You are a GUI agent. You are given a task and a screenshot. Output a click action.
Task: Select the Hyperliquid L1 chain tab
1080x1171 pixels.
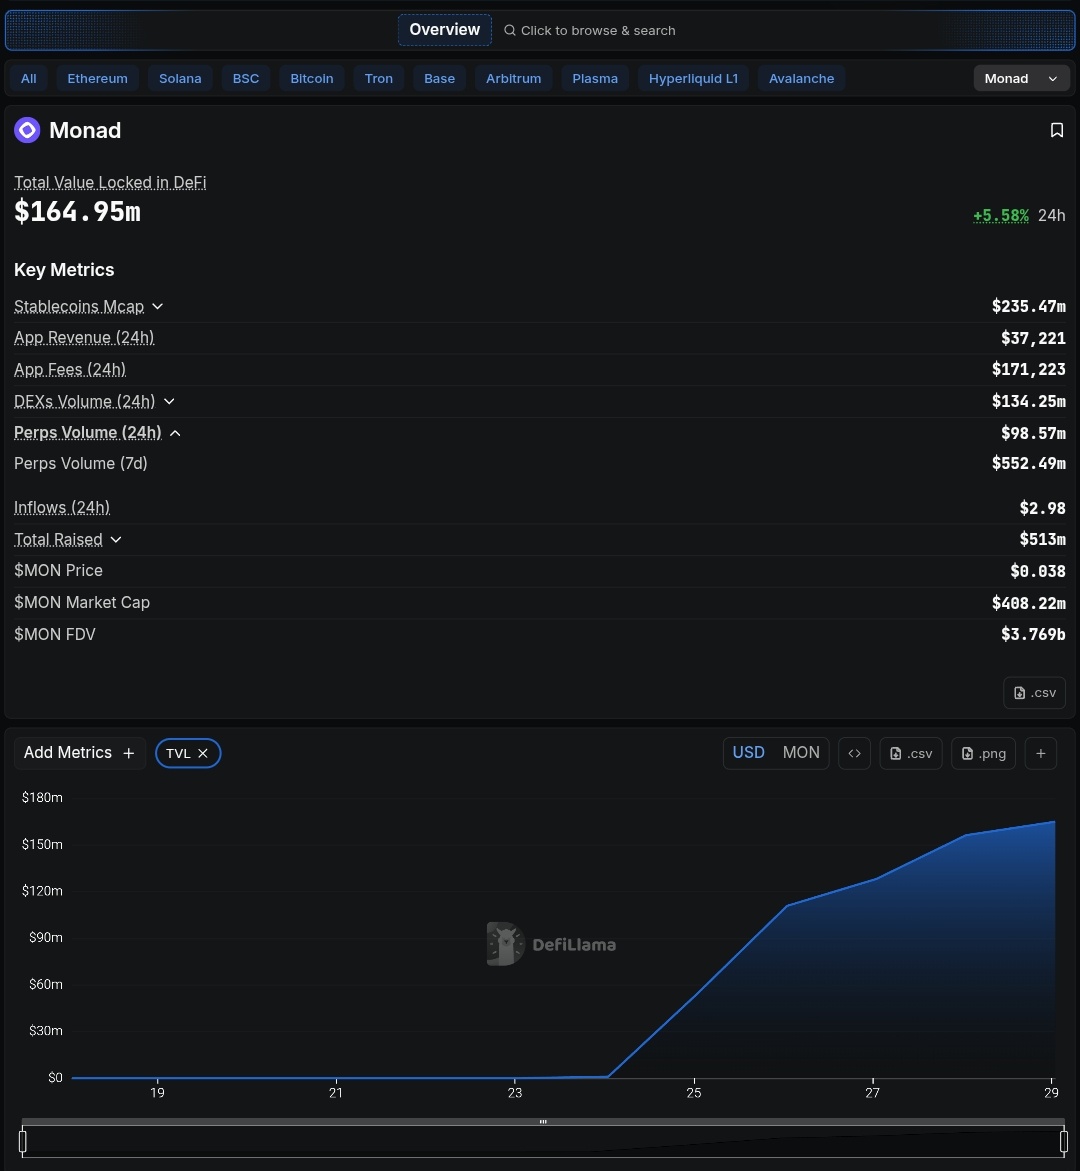point(693,78)
